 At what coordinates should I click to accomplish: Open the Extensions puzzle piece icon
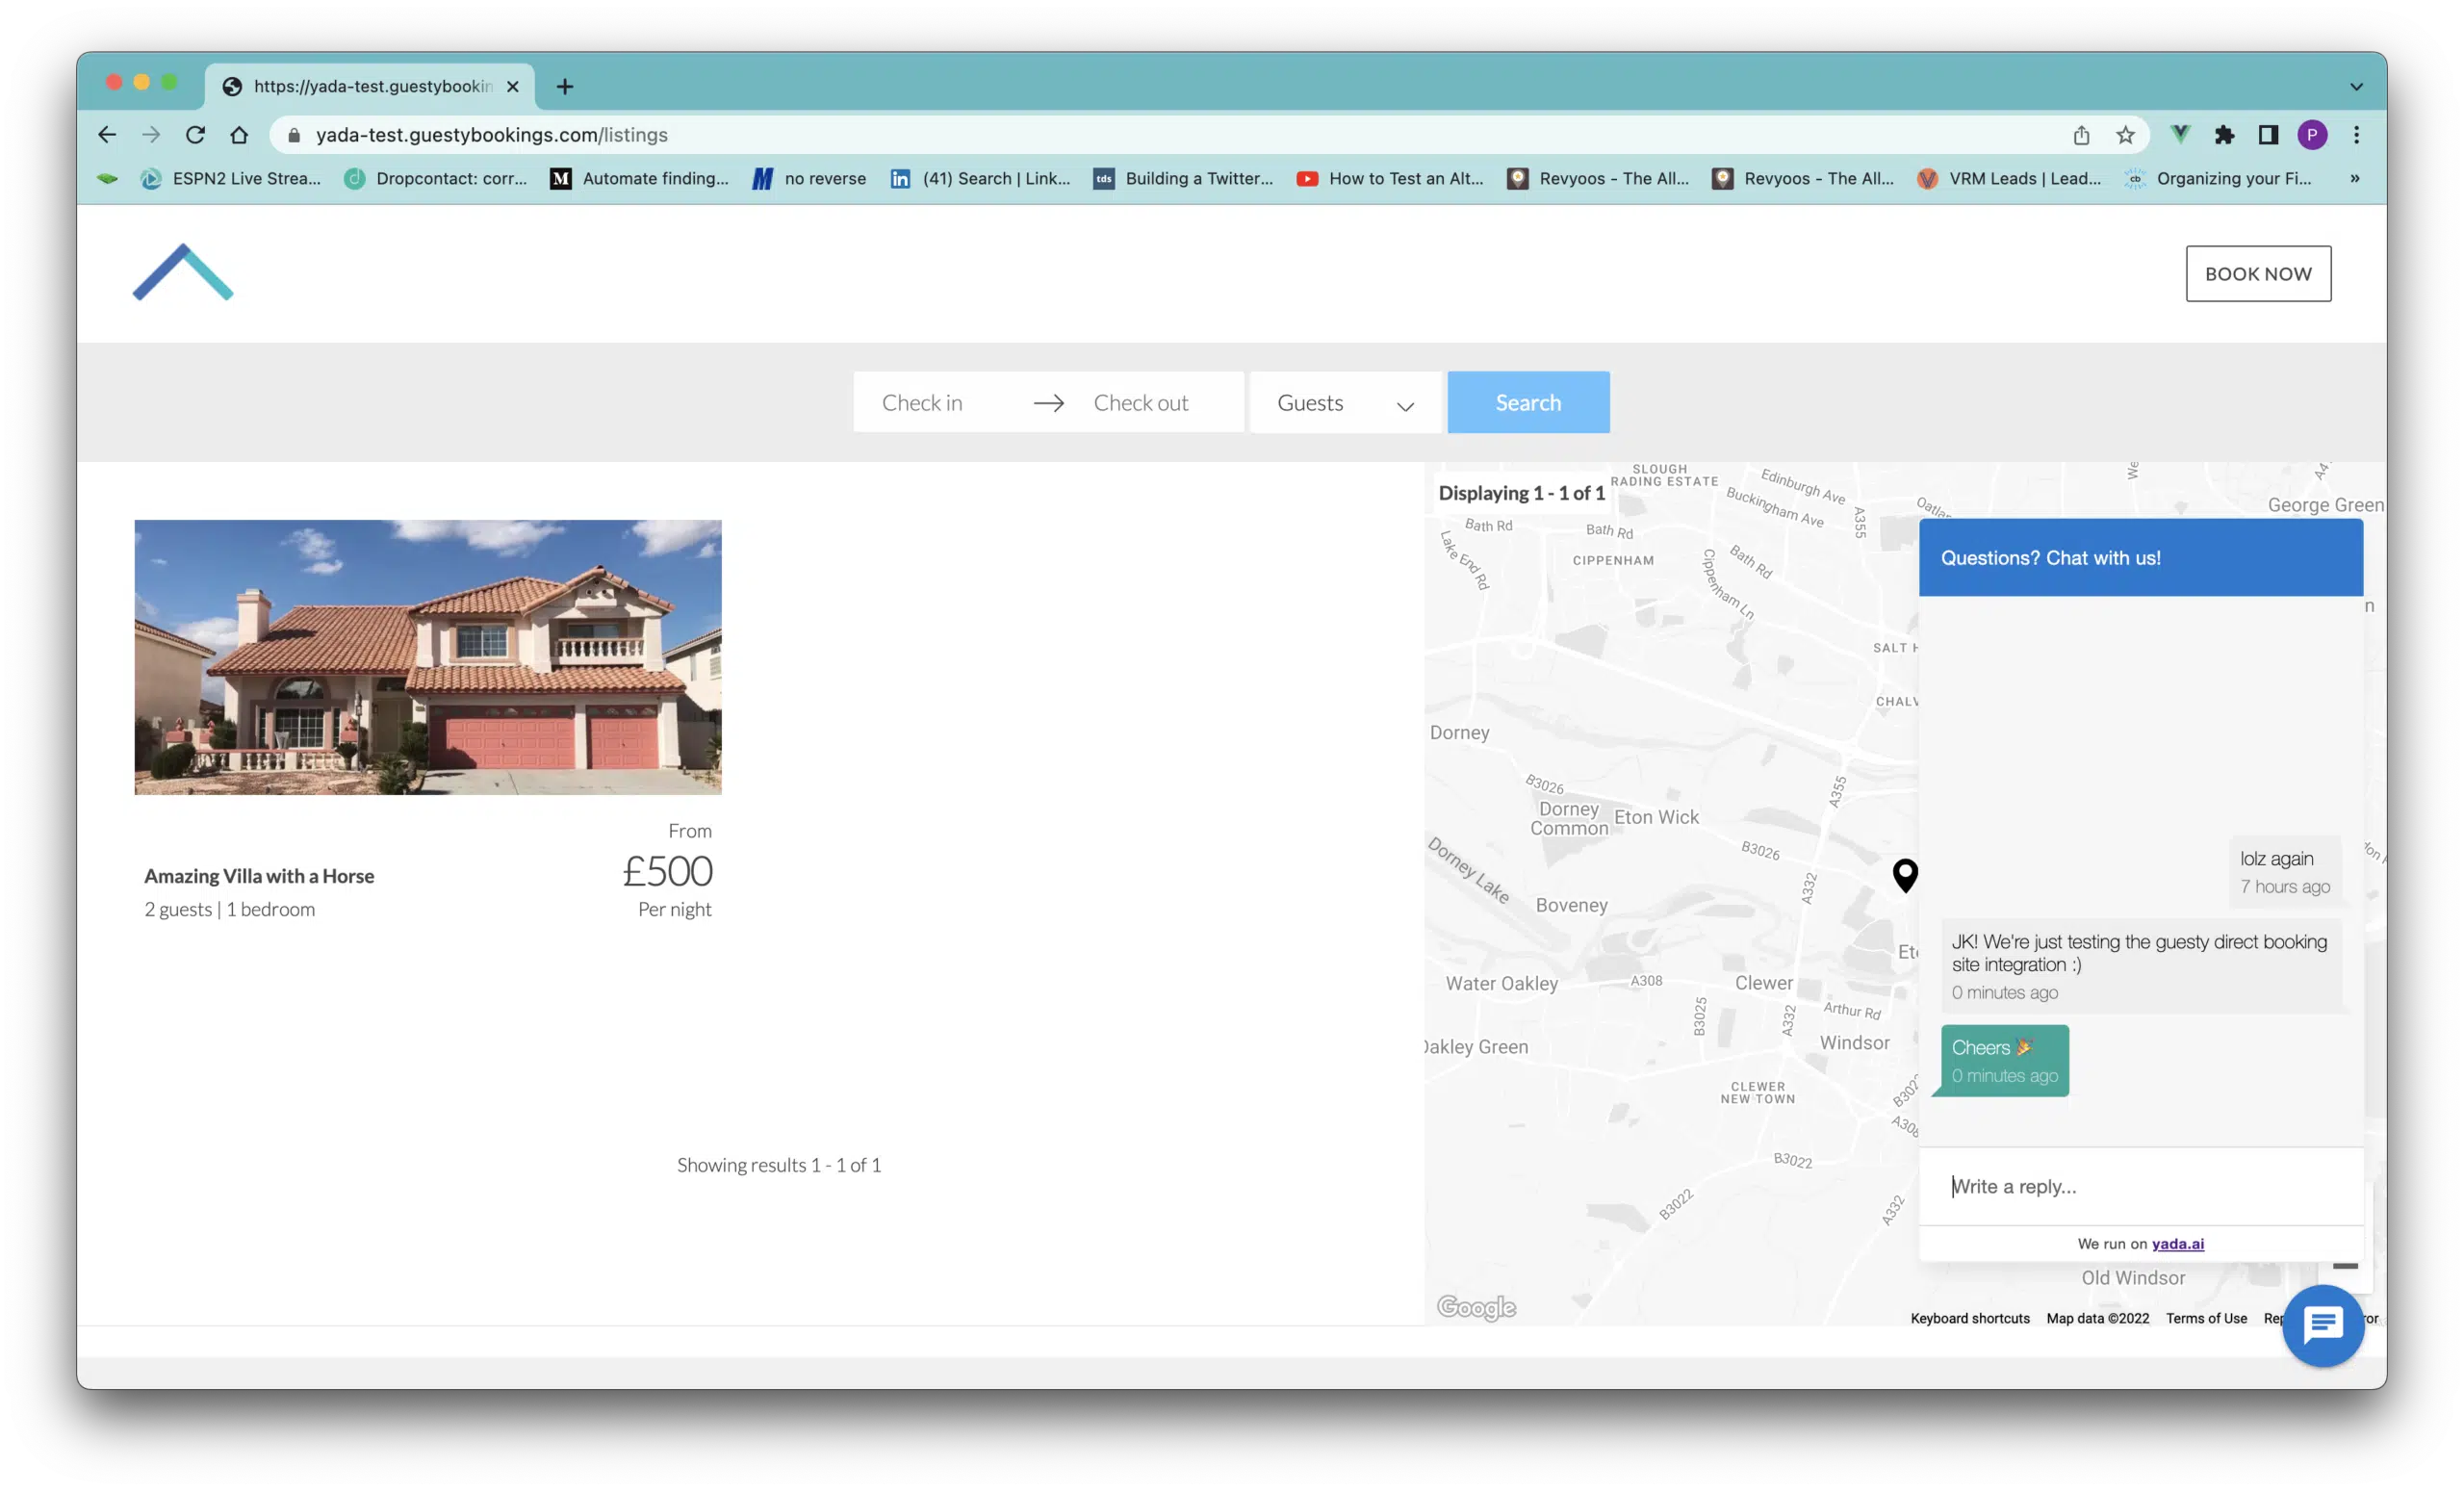coord(2224,135)
